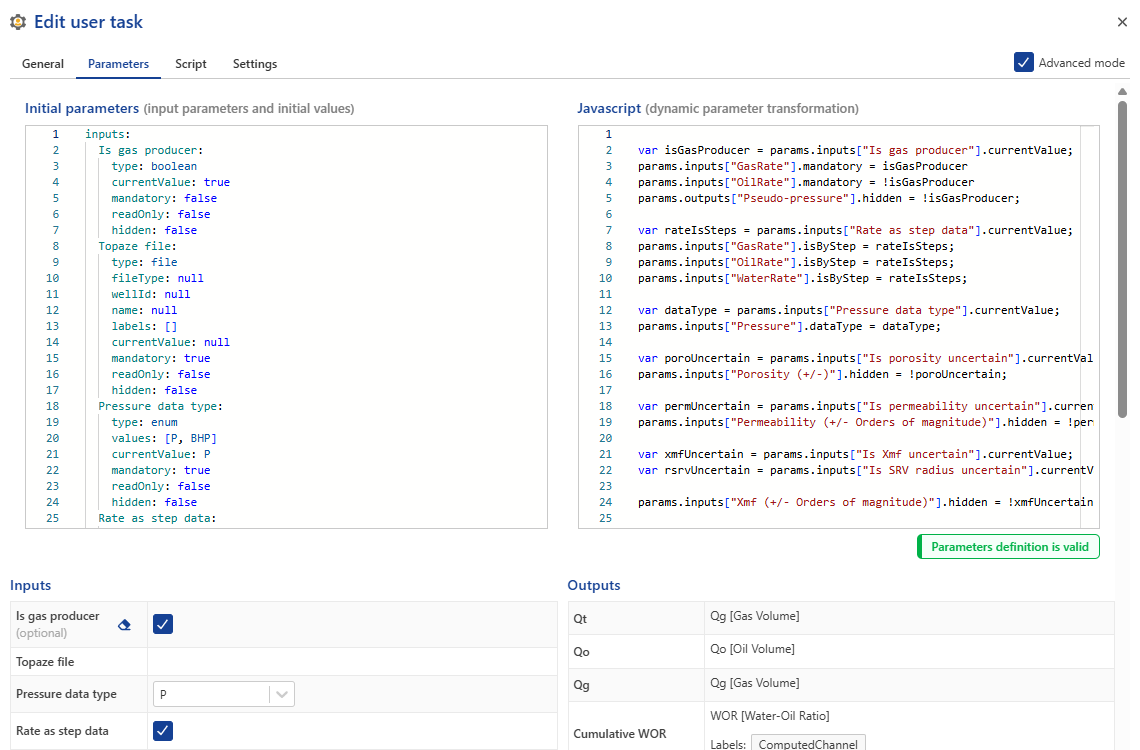This screenshot has height=750, width=1140.
Task: Click the Inputs section heading
Action: [31, 585]
